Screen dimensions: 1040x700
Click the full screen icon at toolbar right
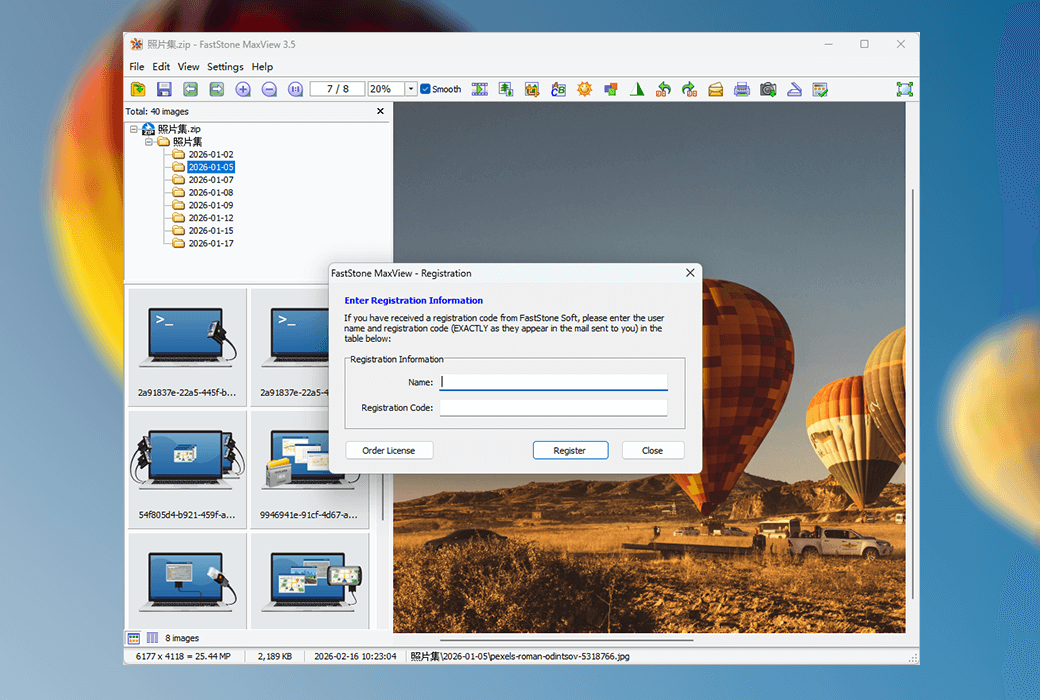point(904,89)
